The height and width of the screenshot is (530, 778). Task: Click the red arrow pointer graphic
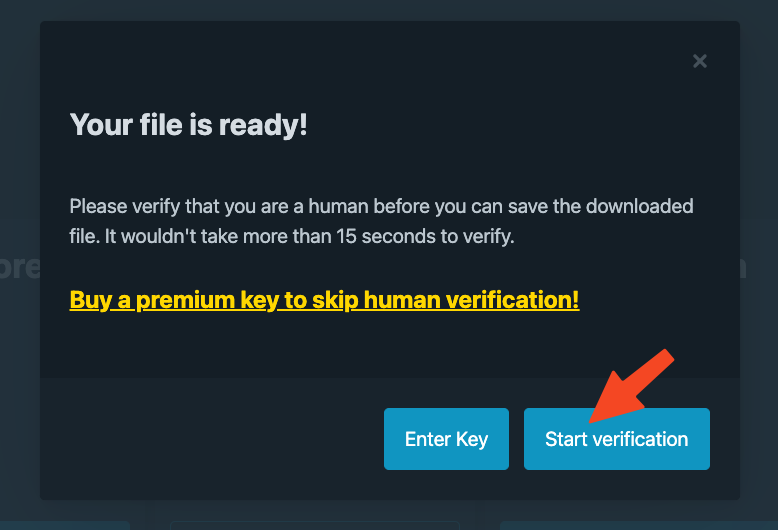click(630, 384)
